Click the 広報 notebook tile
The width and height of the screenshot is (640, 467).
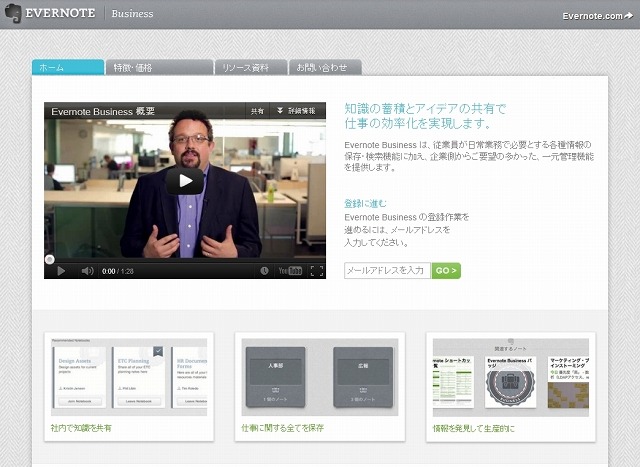363,377
